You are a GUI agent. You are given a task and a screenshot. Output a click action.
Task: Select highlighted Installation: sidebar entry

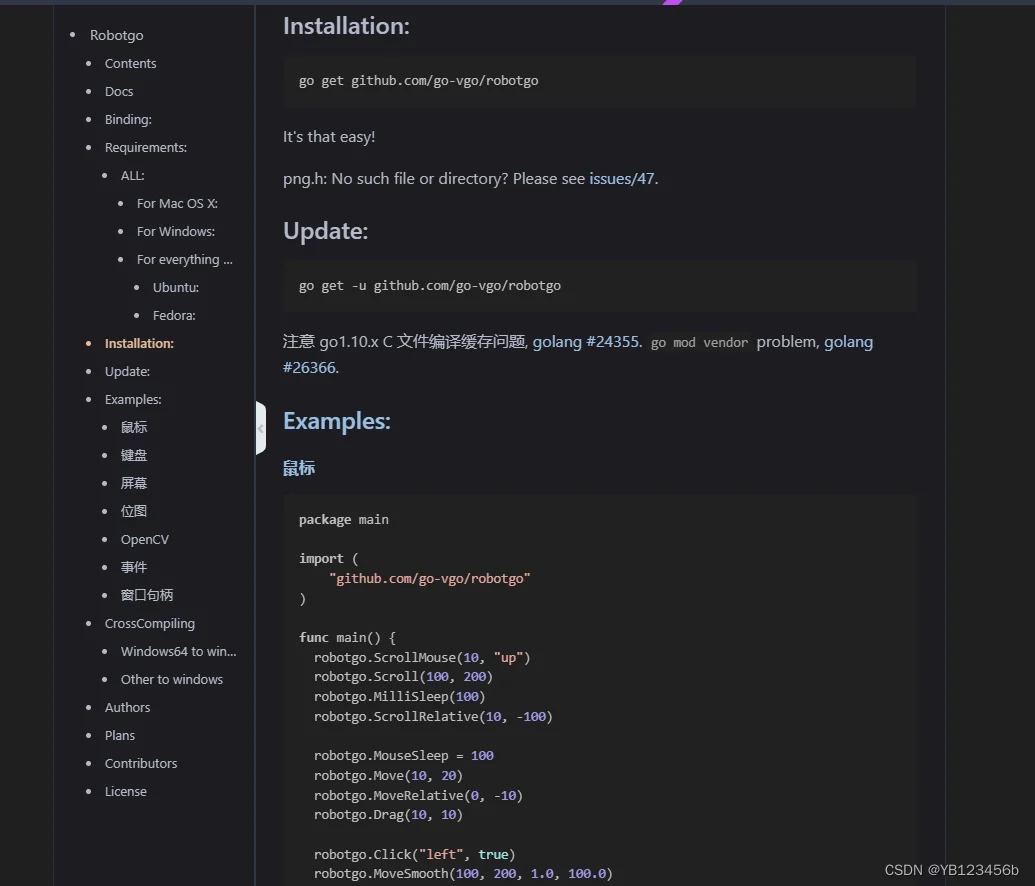coord(139,343)
